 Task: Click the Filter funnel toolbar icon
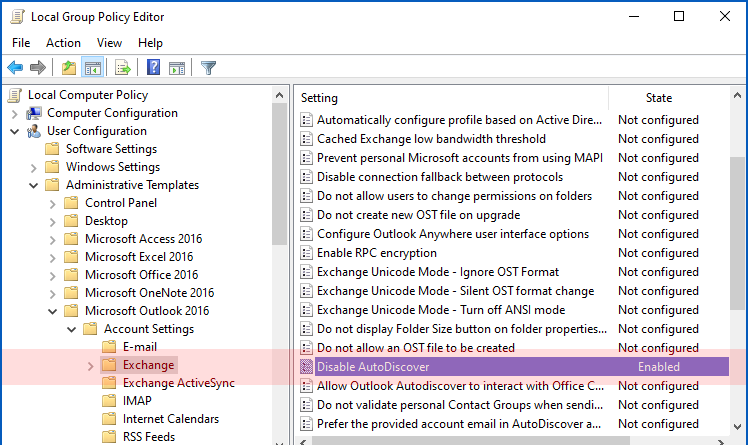pyautogui.click(x=208, y=68)
